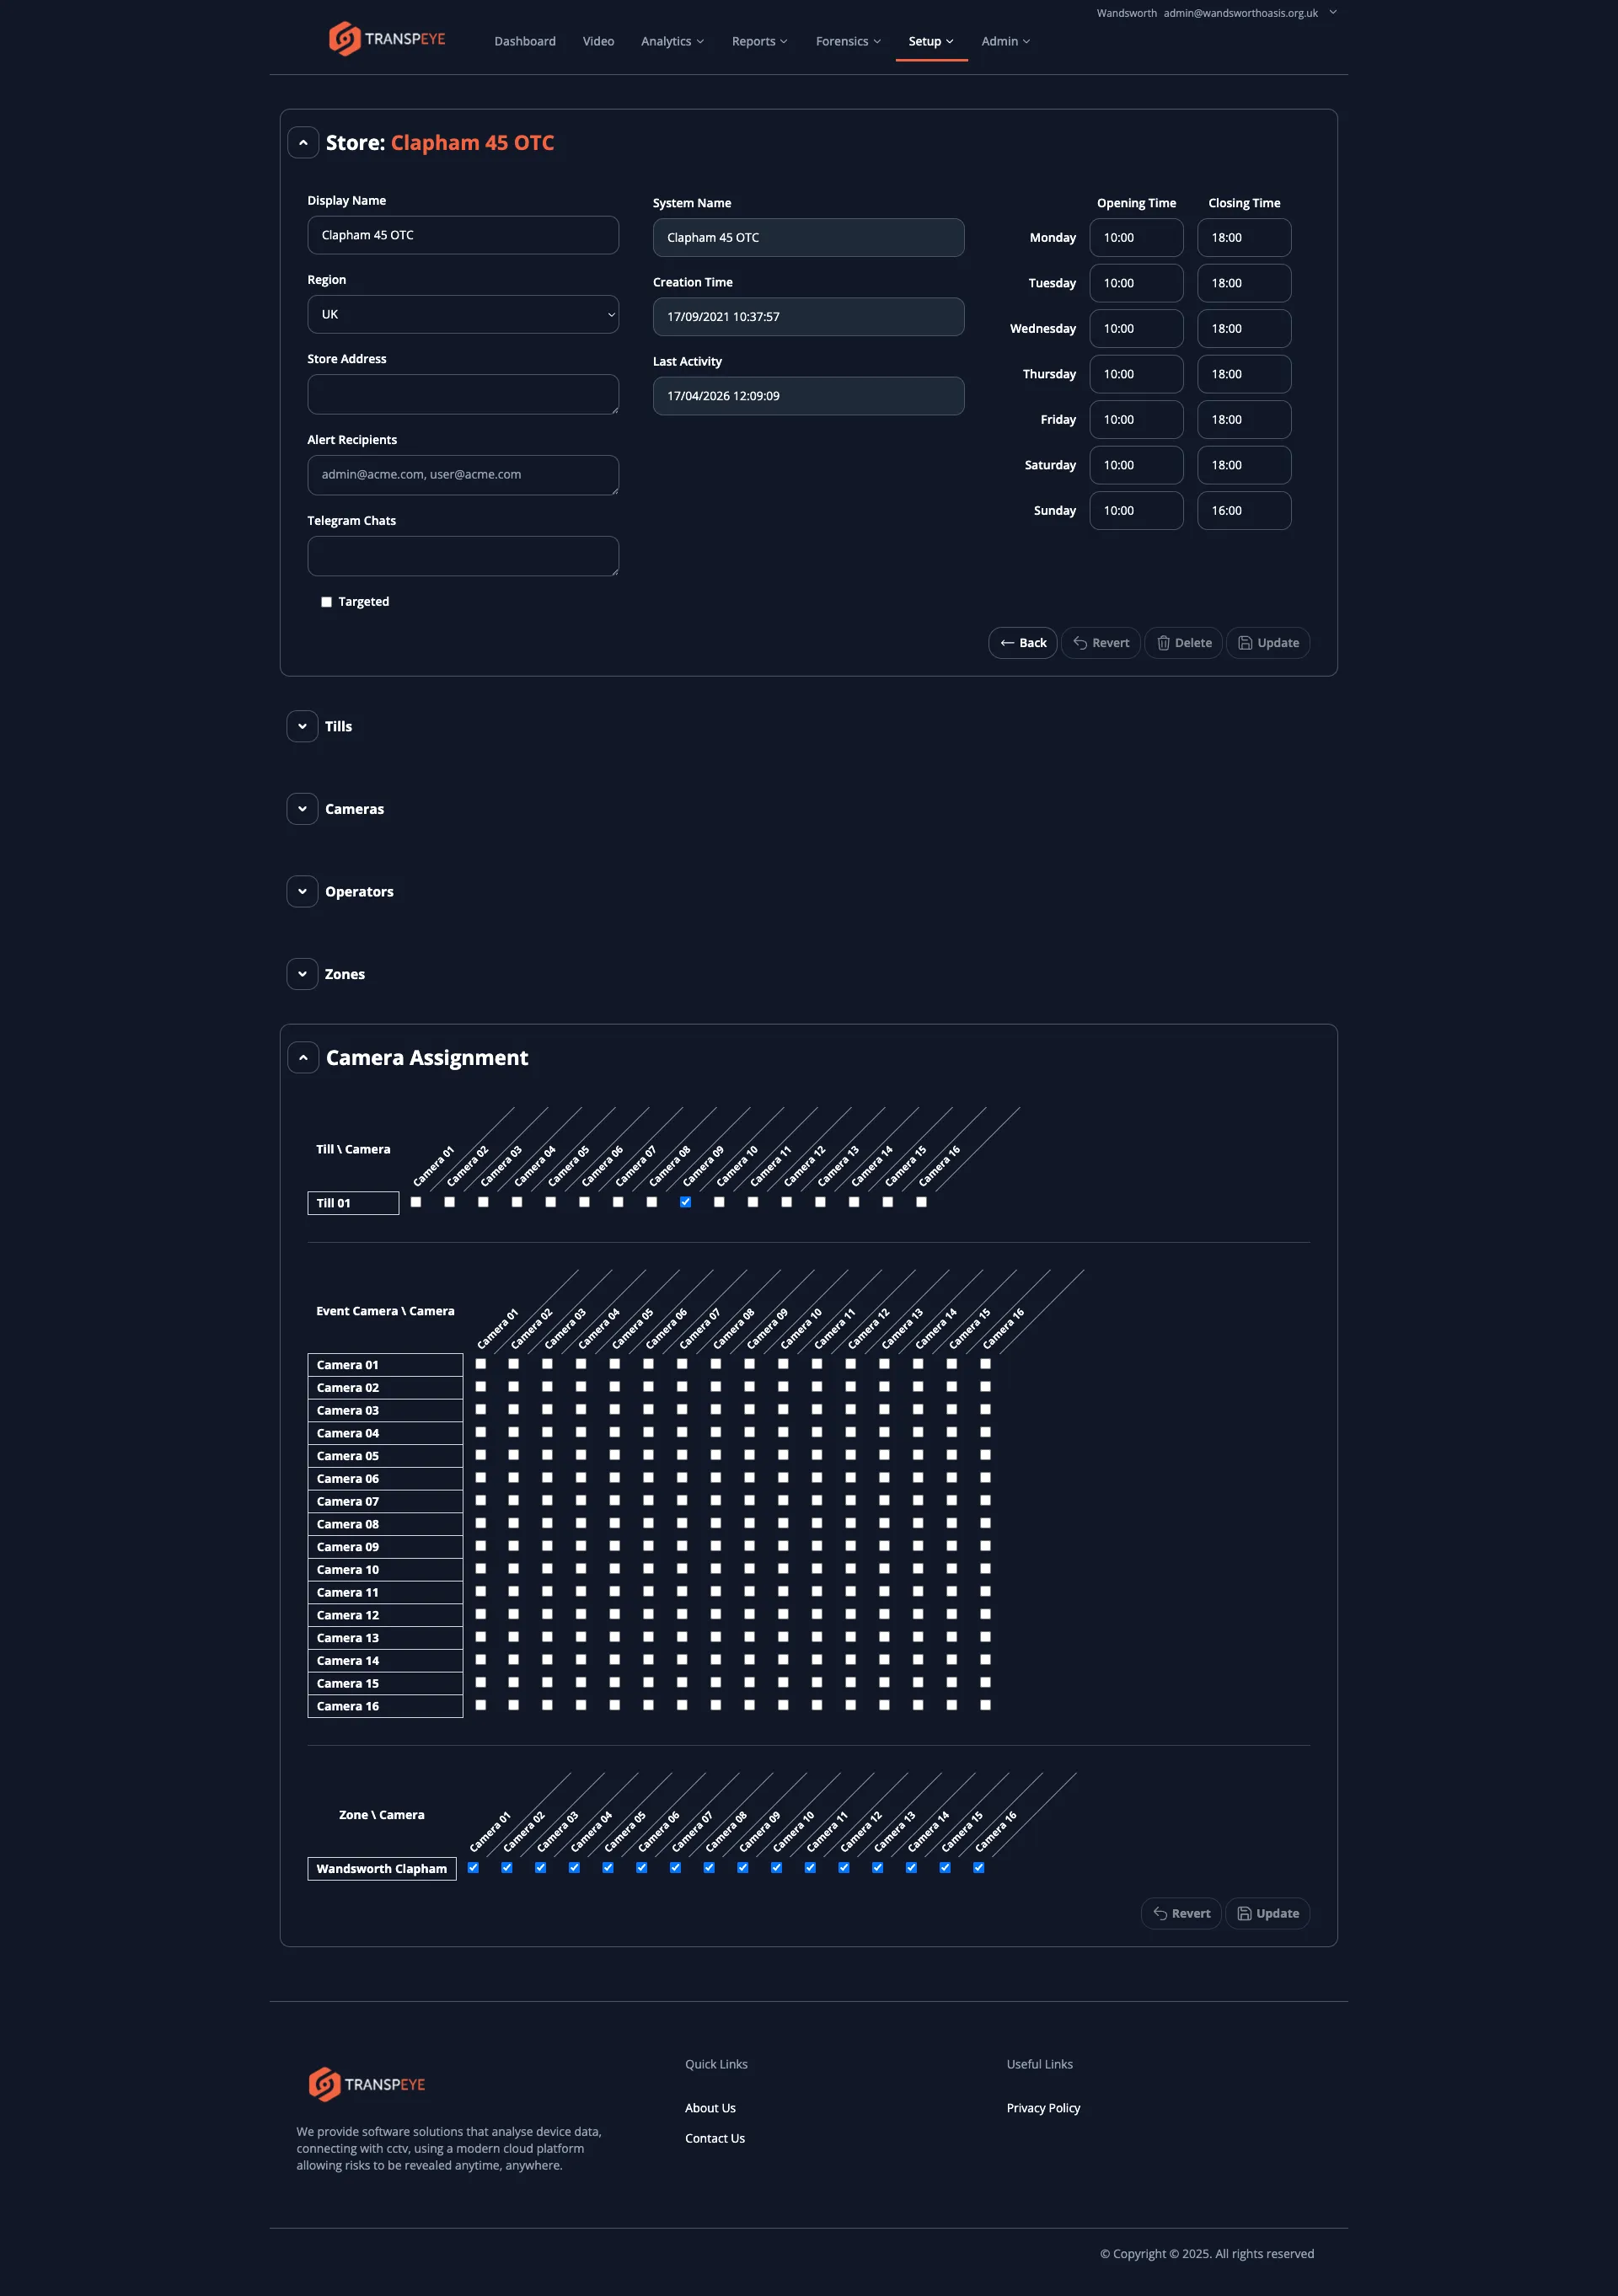Screen dimensions: 1618x2296
Task: Uncheck Camera 01 for Wandsworth Clapham zone
Action: pos(472,1867)
